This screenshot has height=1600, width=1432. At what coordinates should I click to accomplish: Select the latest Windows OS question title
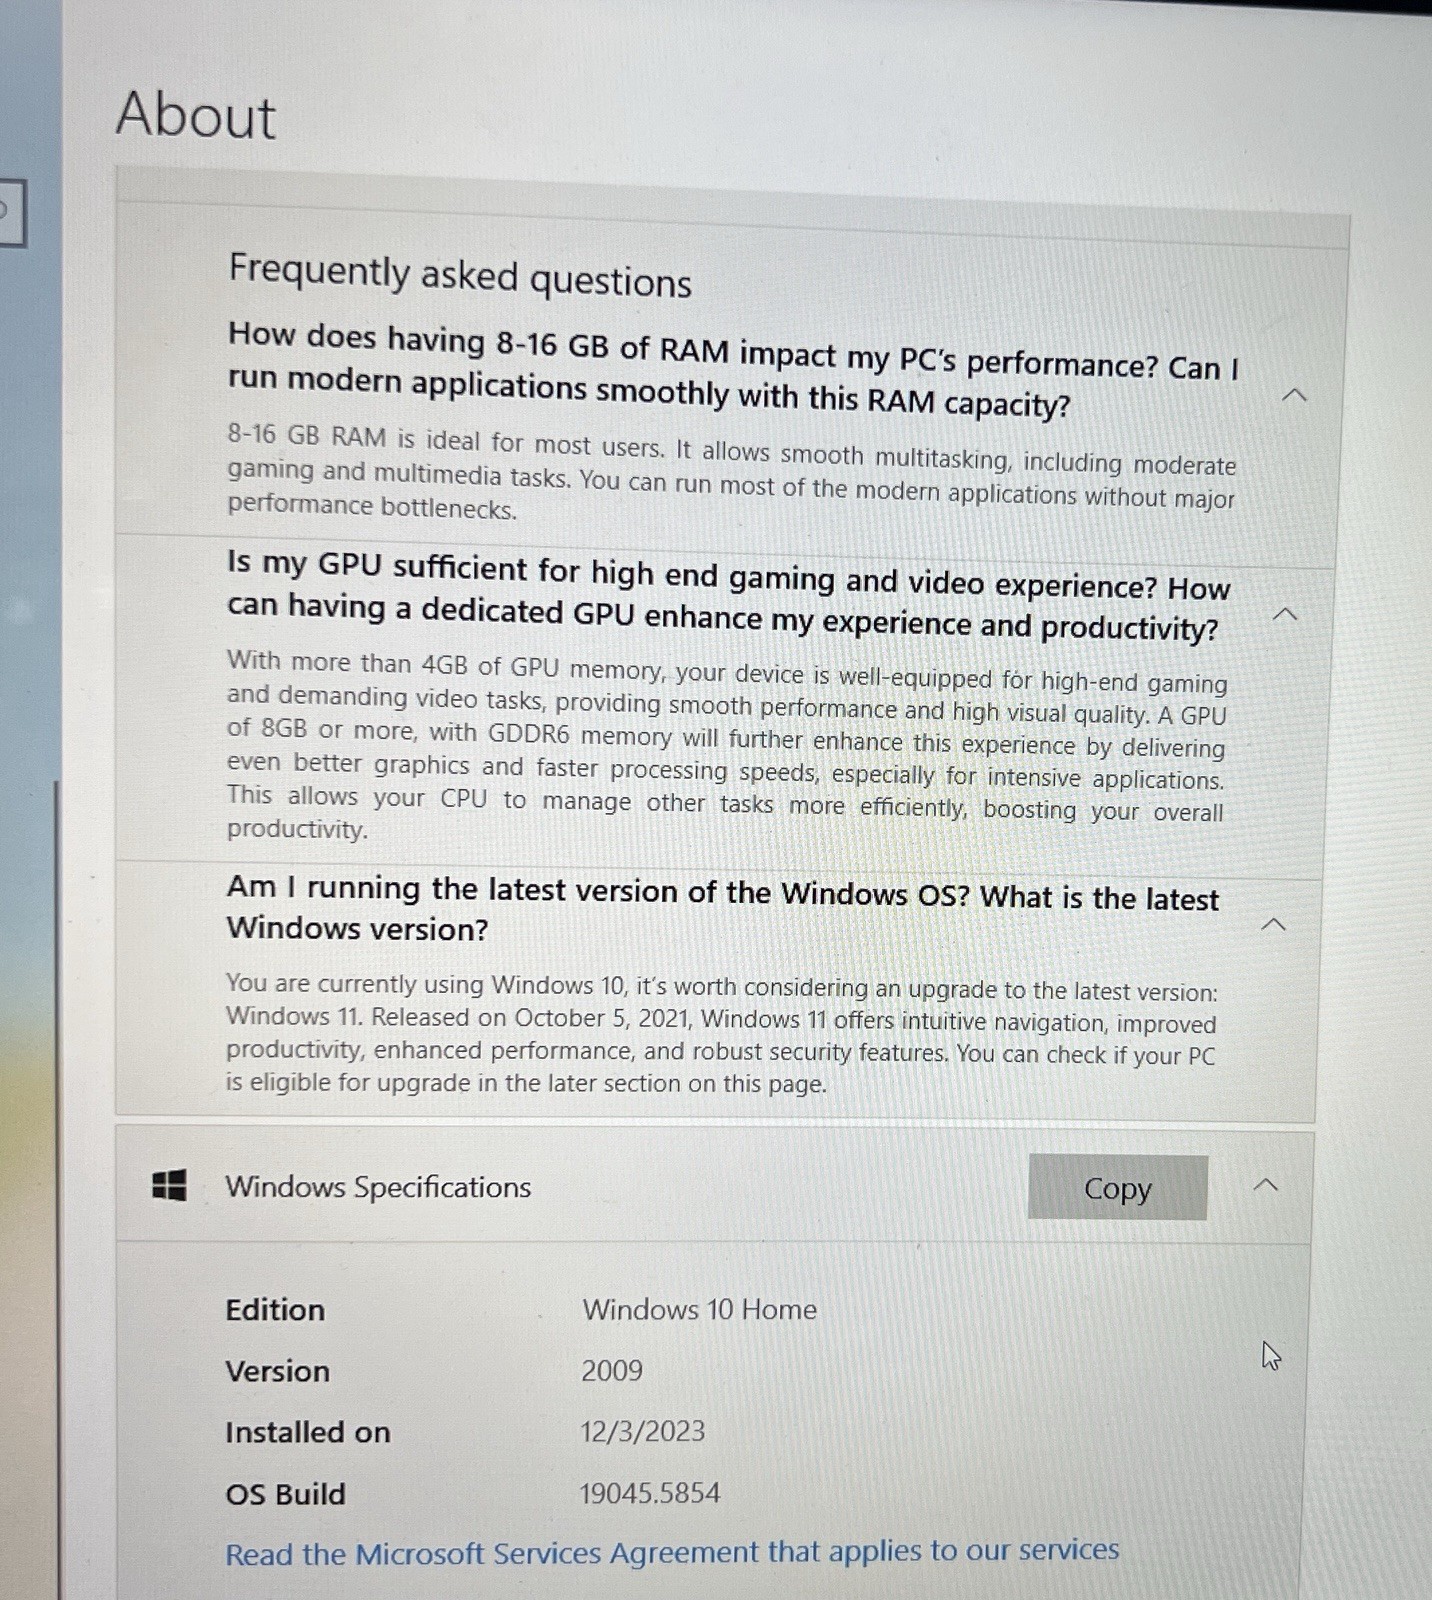(722, 909)
